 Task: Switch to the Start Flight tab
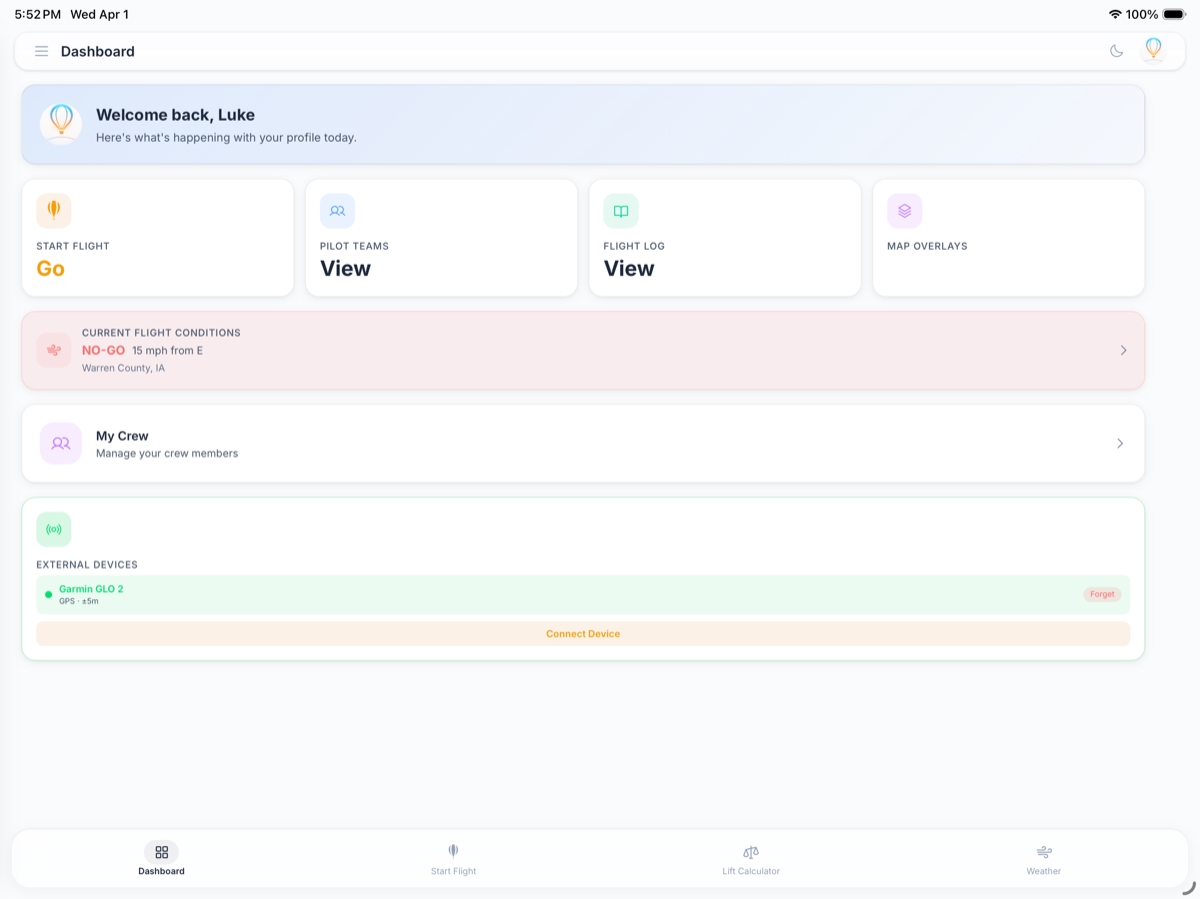tap(453, 859)
